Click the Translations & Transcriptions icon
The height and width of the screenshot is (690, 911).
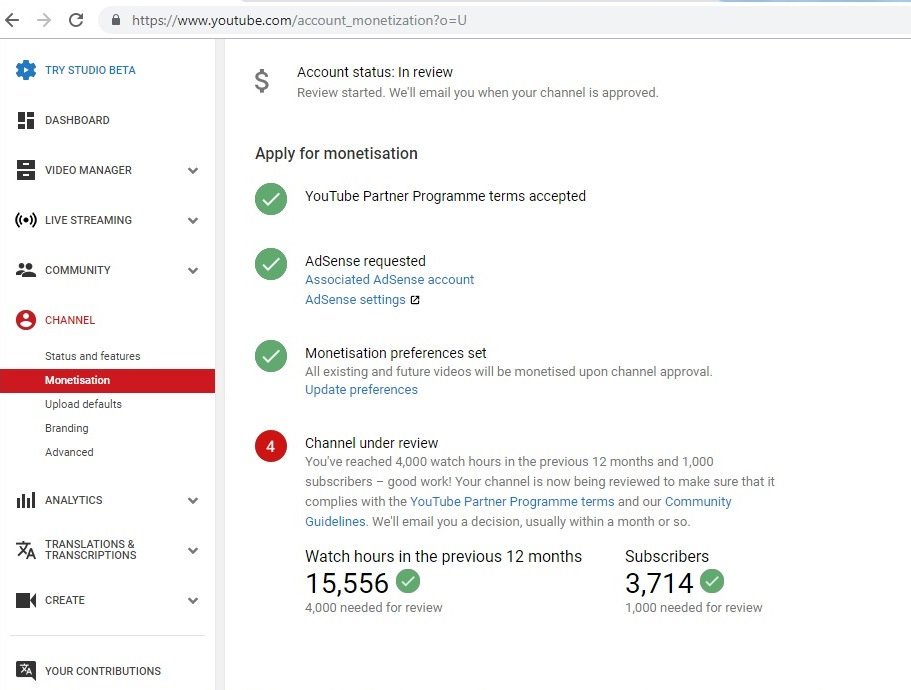(26, 549)
